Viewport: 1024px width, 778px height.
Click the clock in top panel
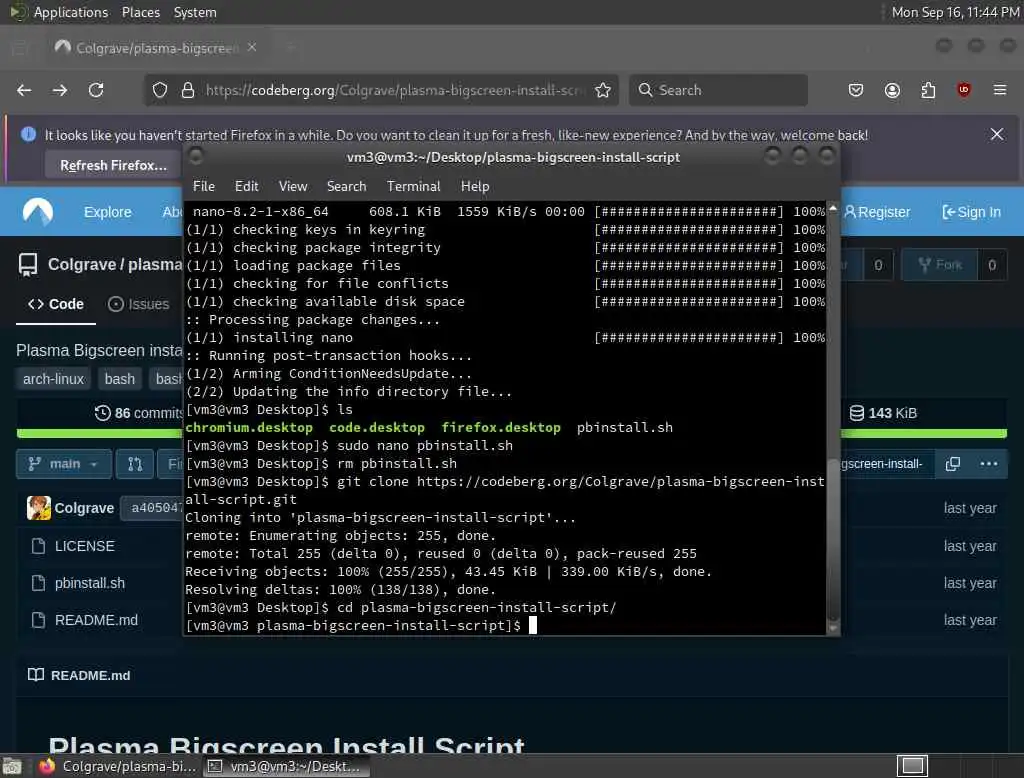coord(955,12)
